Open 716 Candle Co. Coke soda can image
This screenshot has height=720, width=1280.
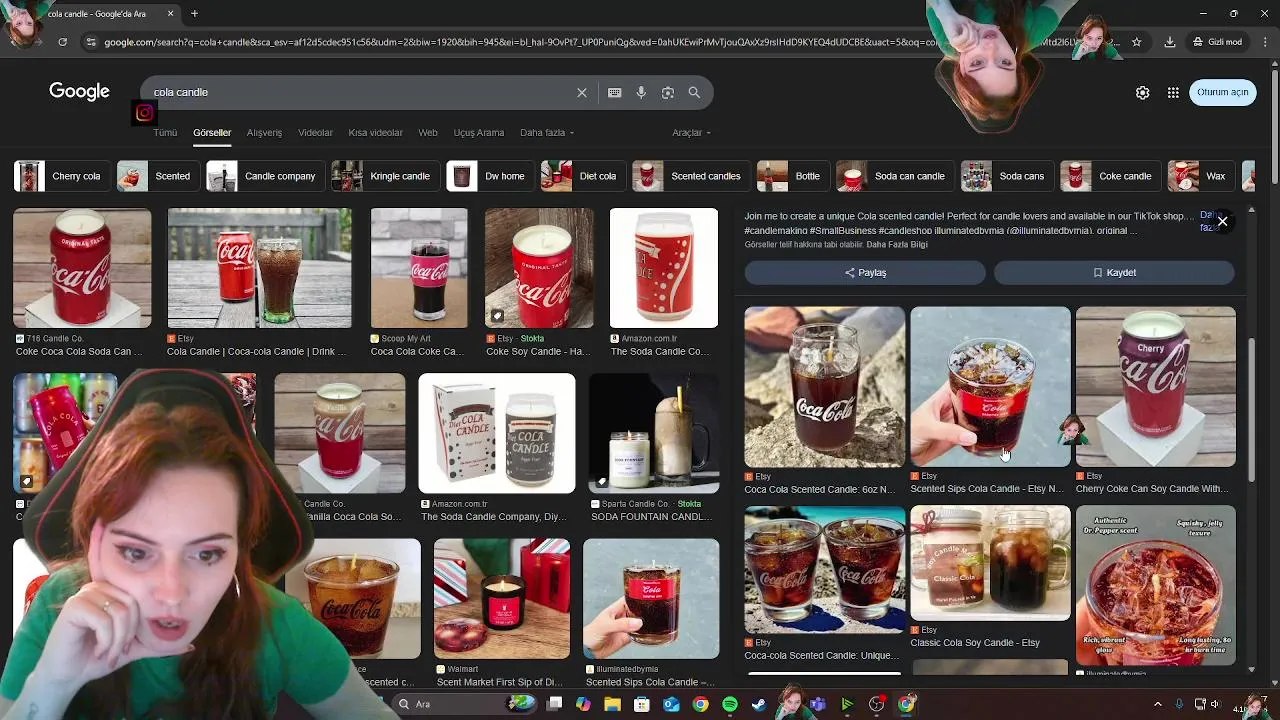[82, 268]
